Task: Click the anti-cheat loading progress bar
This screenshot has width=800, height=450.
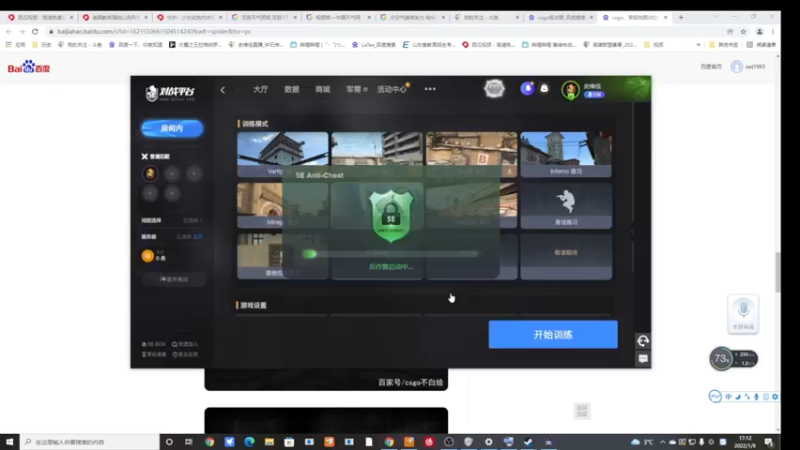Action: [391, 254]
